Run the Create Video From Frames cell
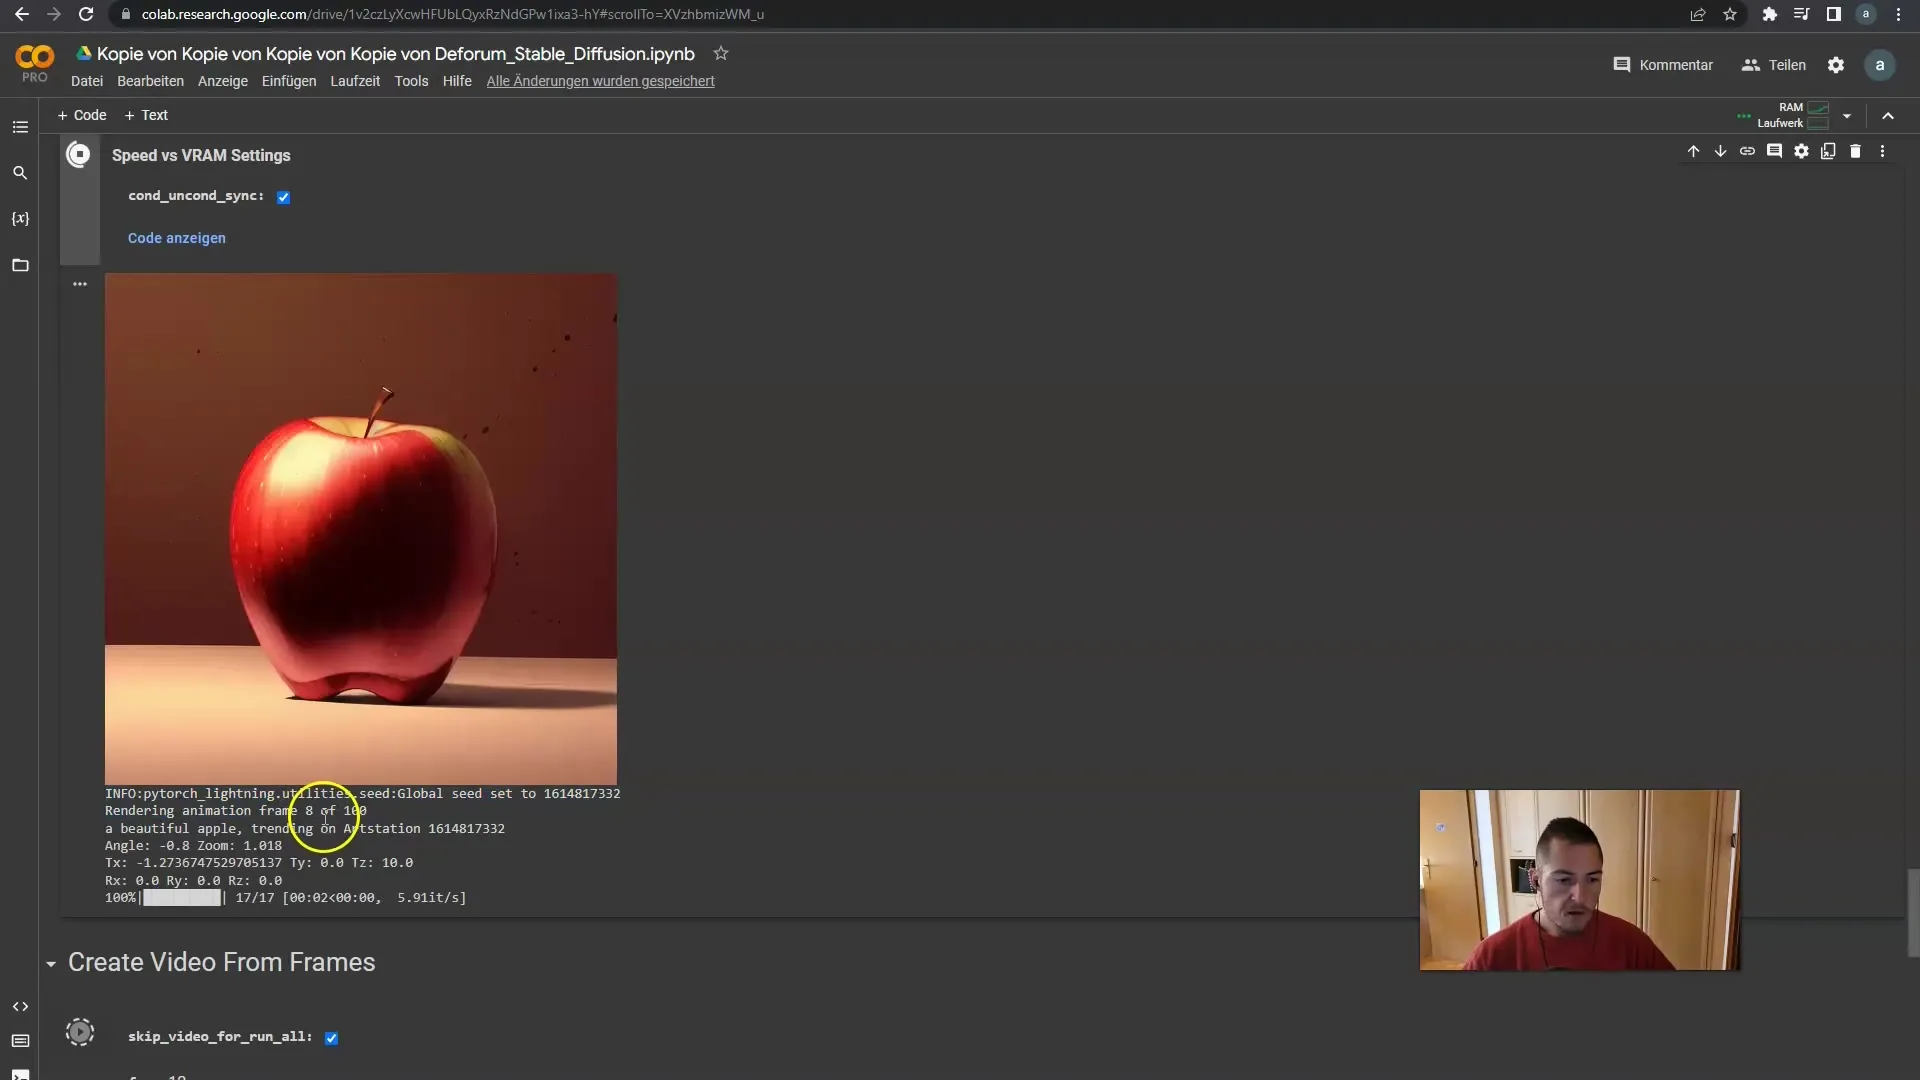This screenshot has width=1920, height=1080. click(80, 1032)
